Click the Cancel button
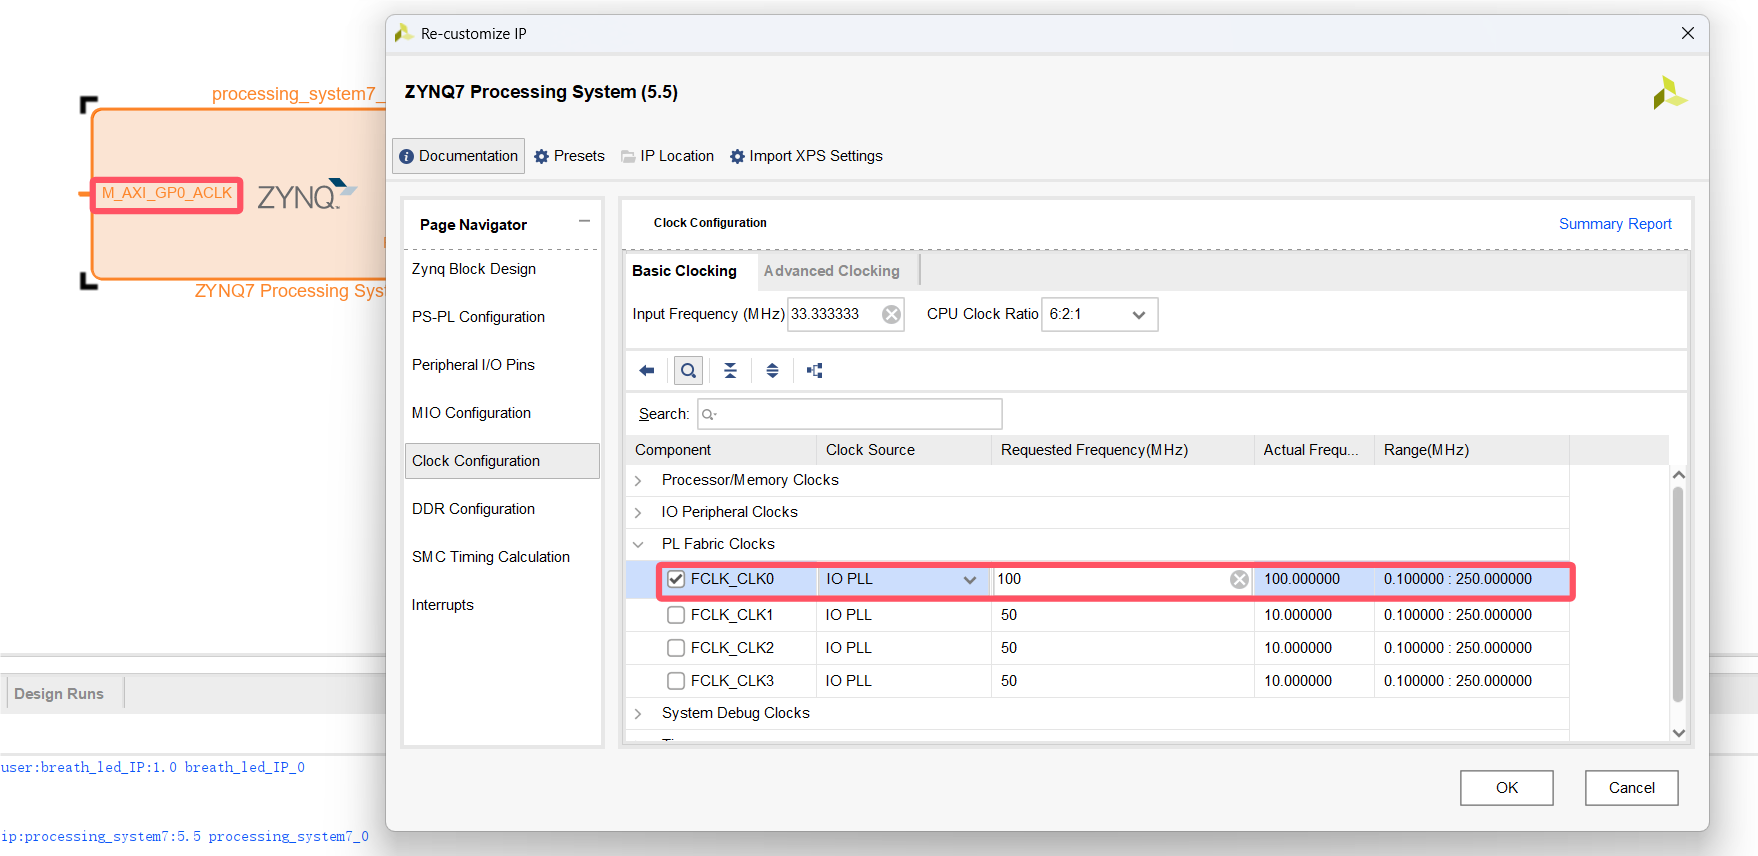This screenshot has height=856, width=1758. point(1631,788)
